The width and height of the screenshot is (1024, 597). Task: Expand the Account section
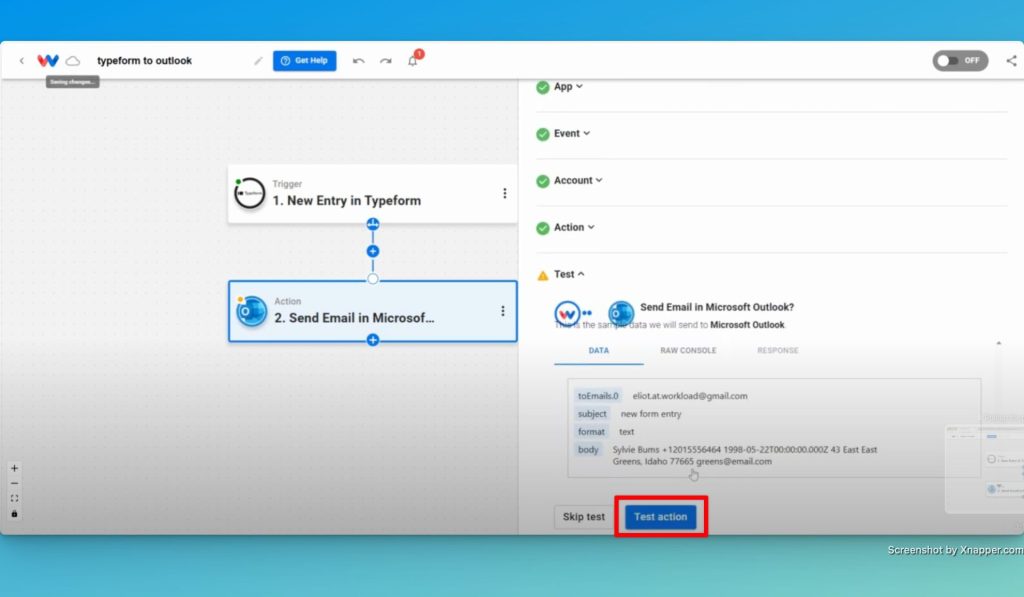click(578, 180)
